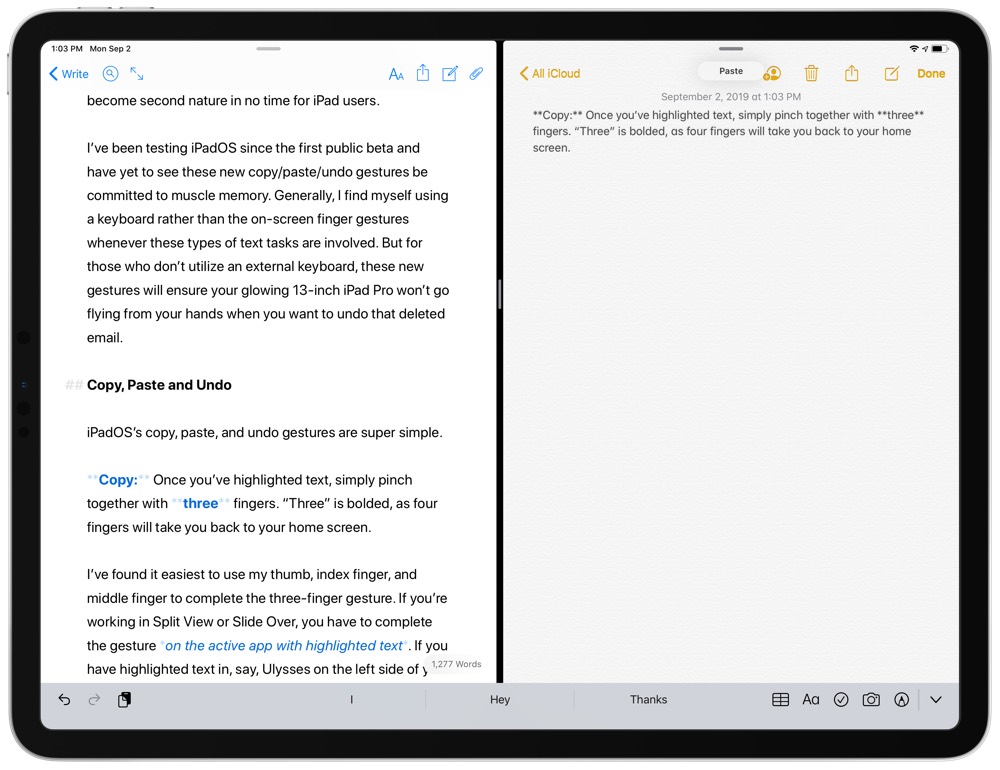Open the text appearance (AA) icon
The height and width of the screenshot is (770, 1000).
396,74
